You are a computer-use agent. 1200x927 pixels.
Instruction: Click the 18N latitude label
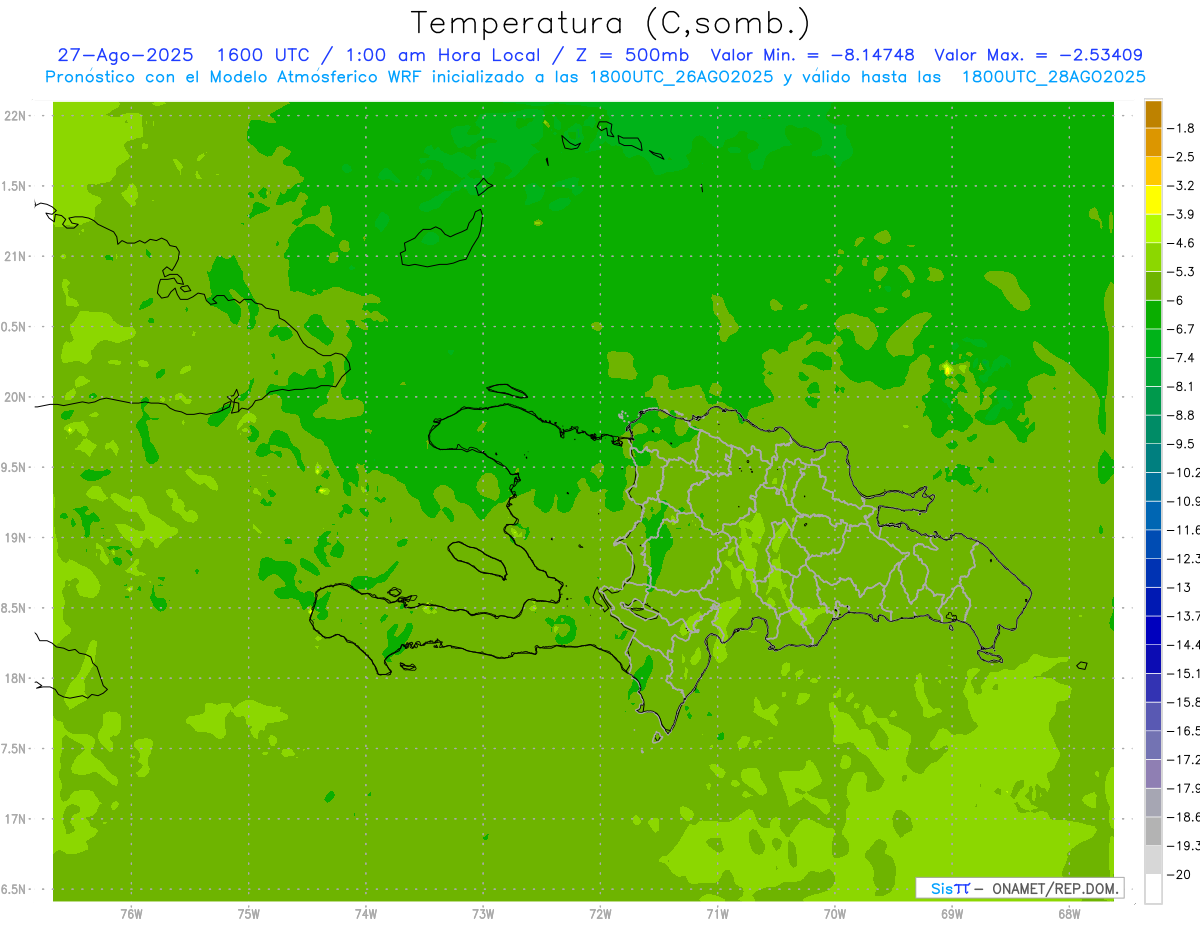15,679
